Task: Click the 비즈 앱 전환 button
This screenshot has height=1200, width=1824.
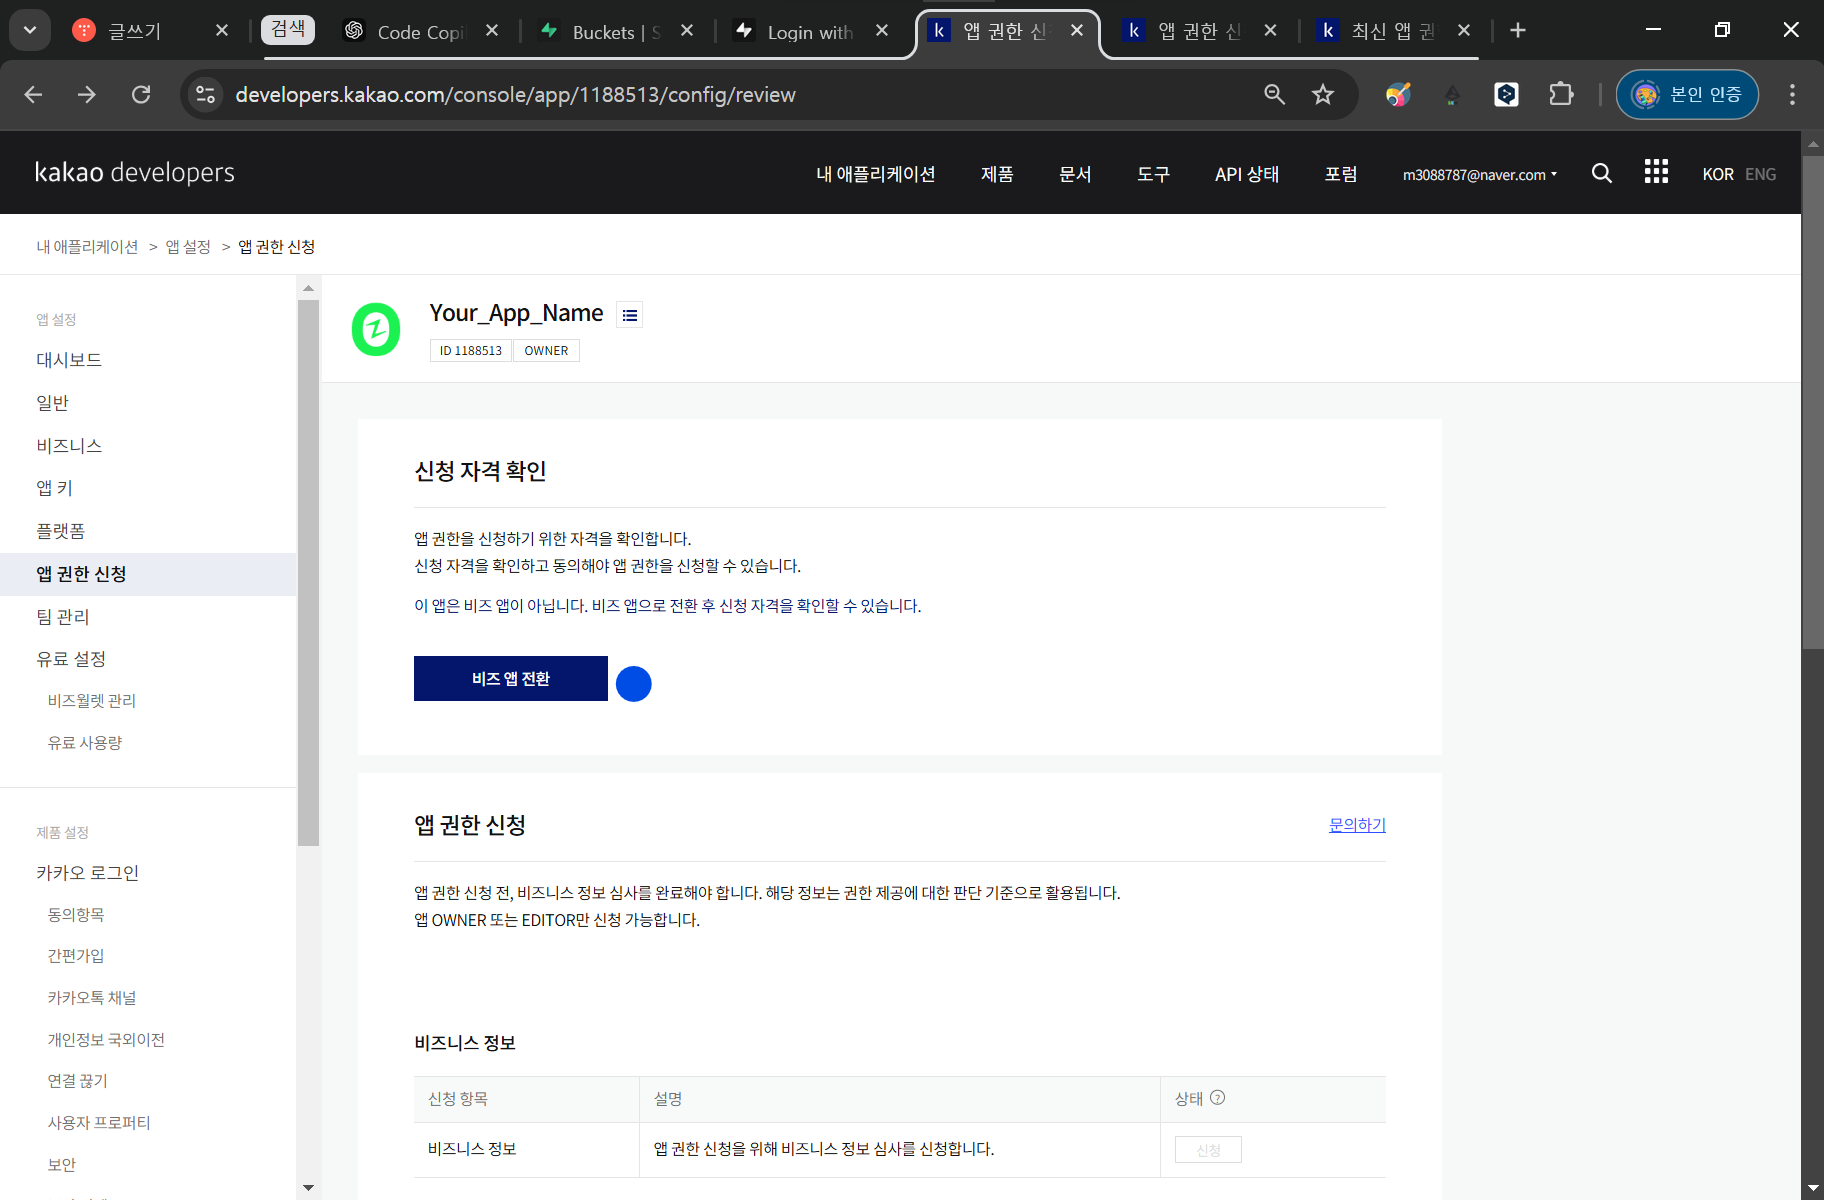Action: 511,679
